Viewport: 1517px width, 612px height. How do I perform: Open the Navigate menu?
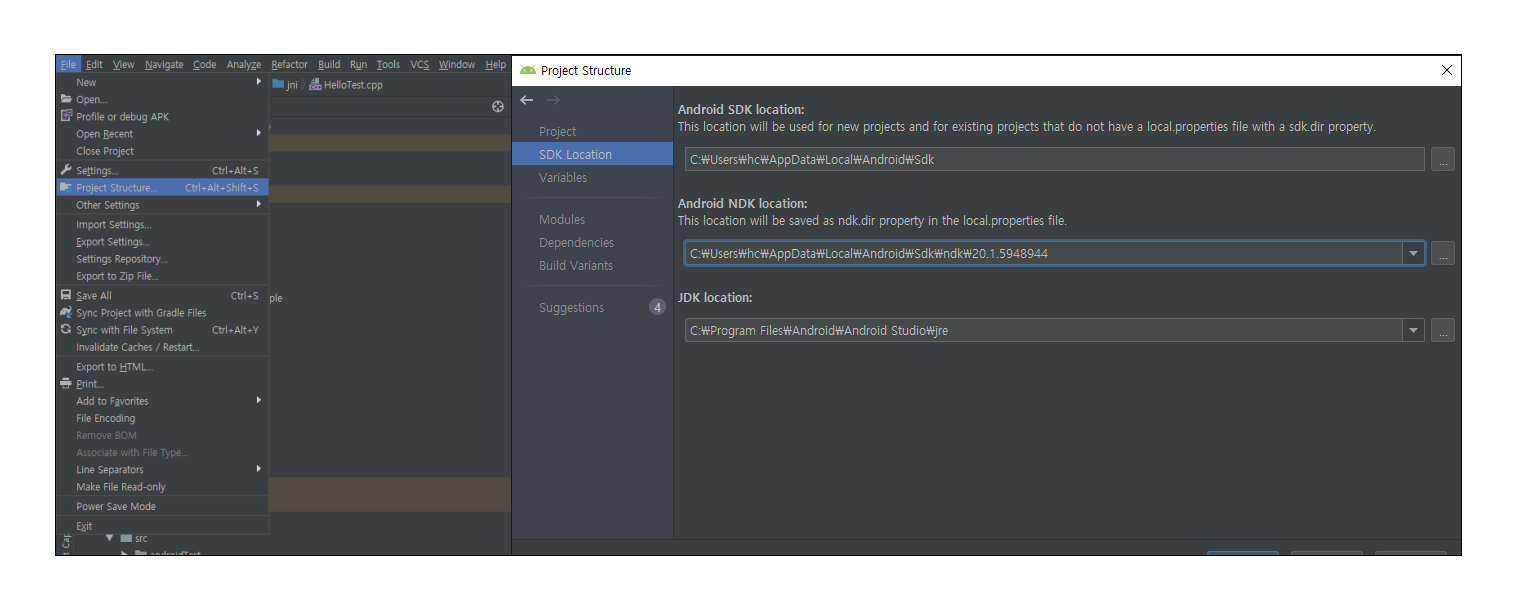[164, 65]
